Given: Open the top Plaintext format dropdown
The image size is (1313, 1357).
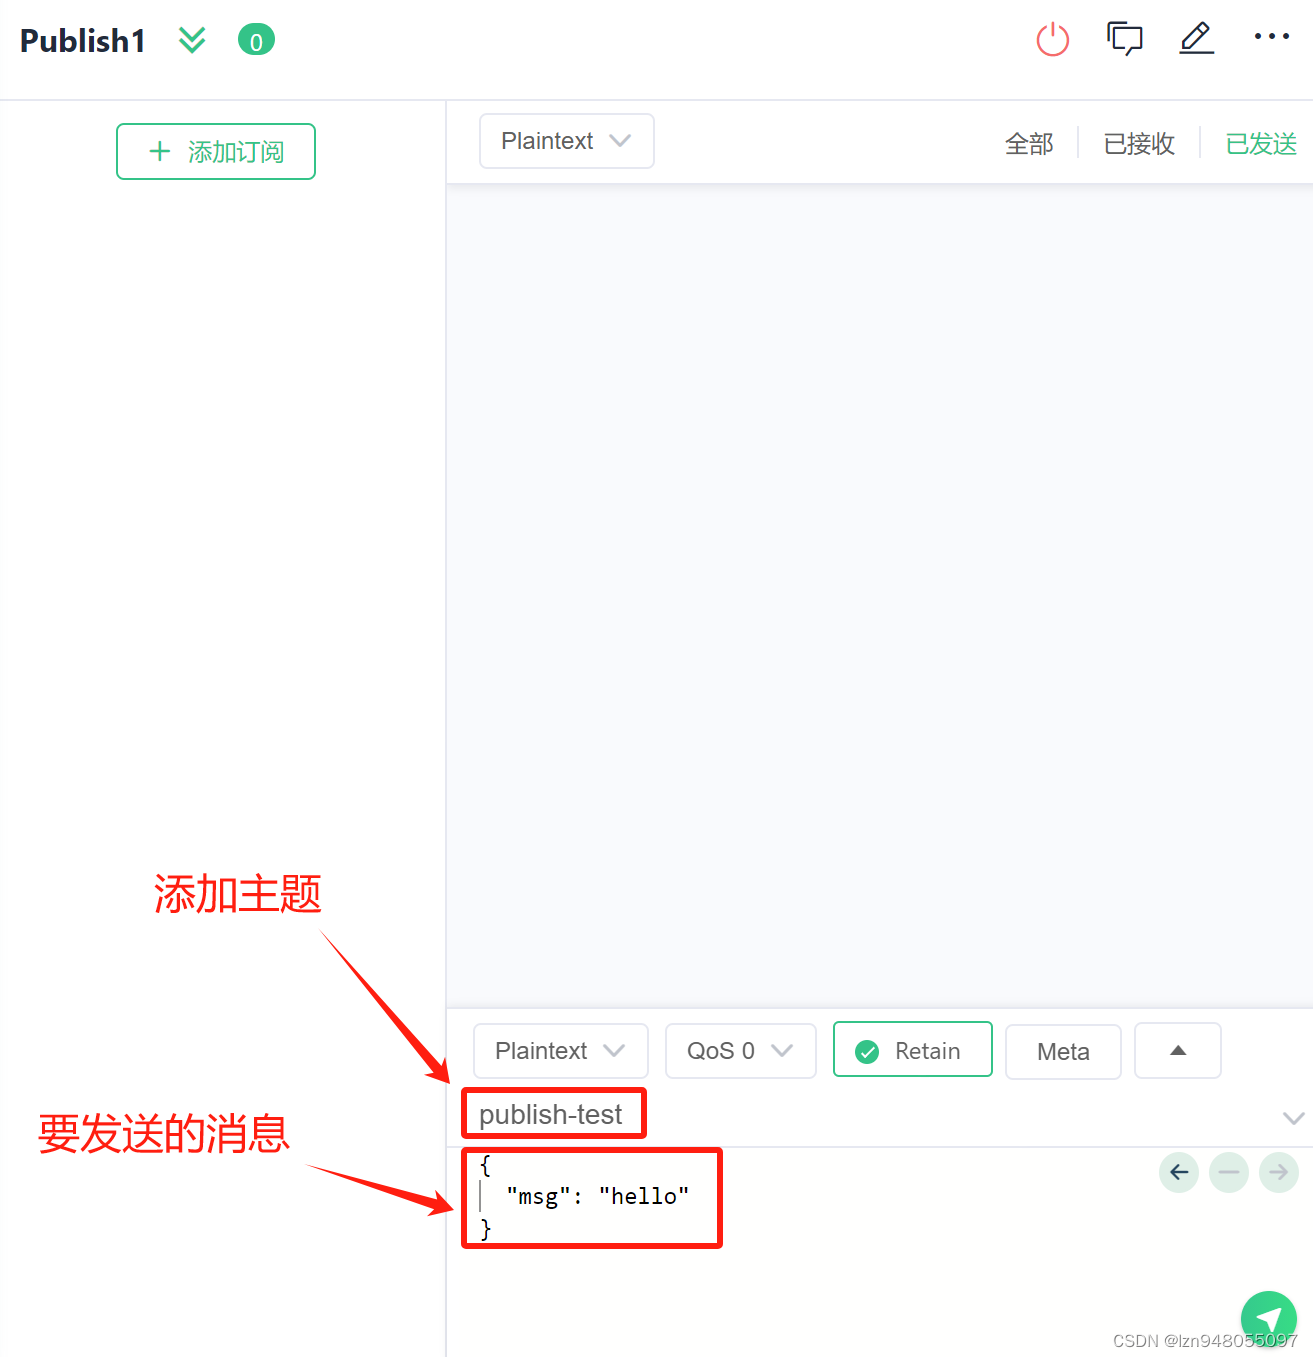Looking at the screenshot, I should click(x=566, y=141).
